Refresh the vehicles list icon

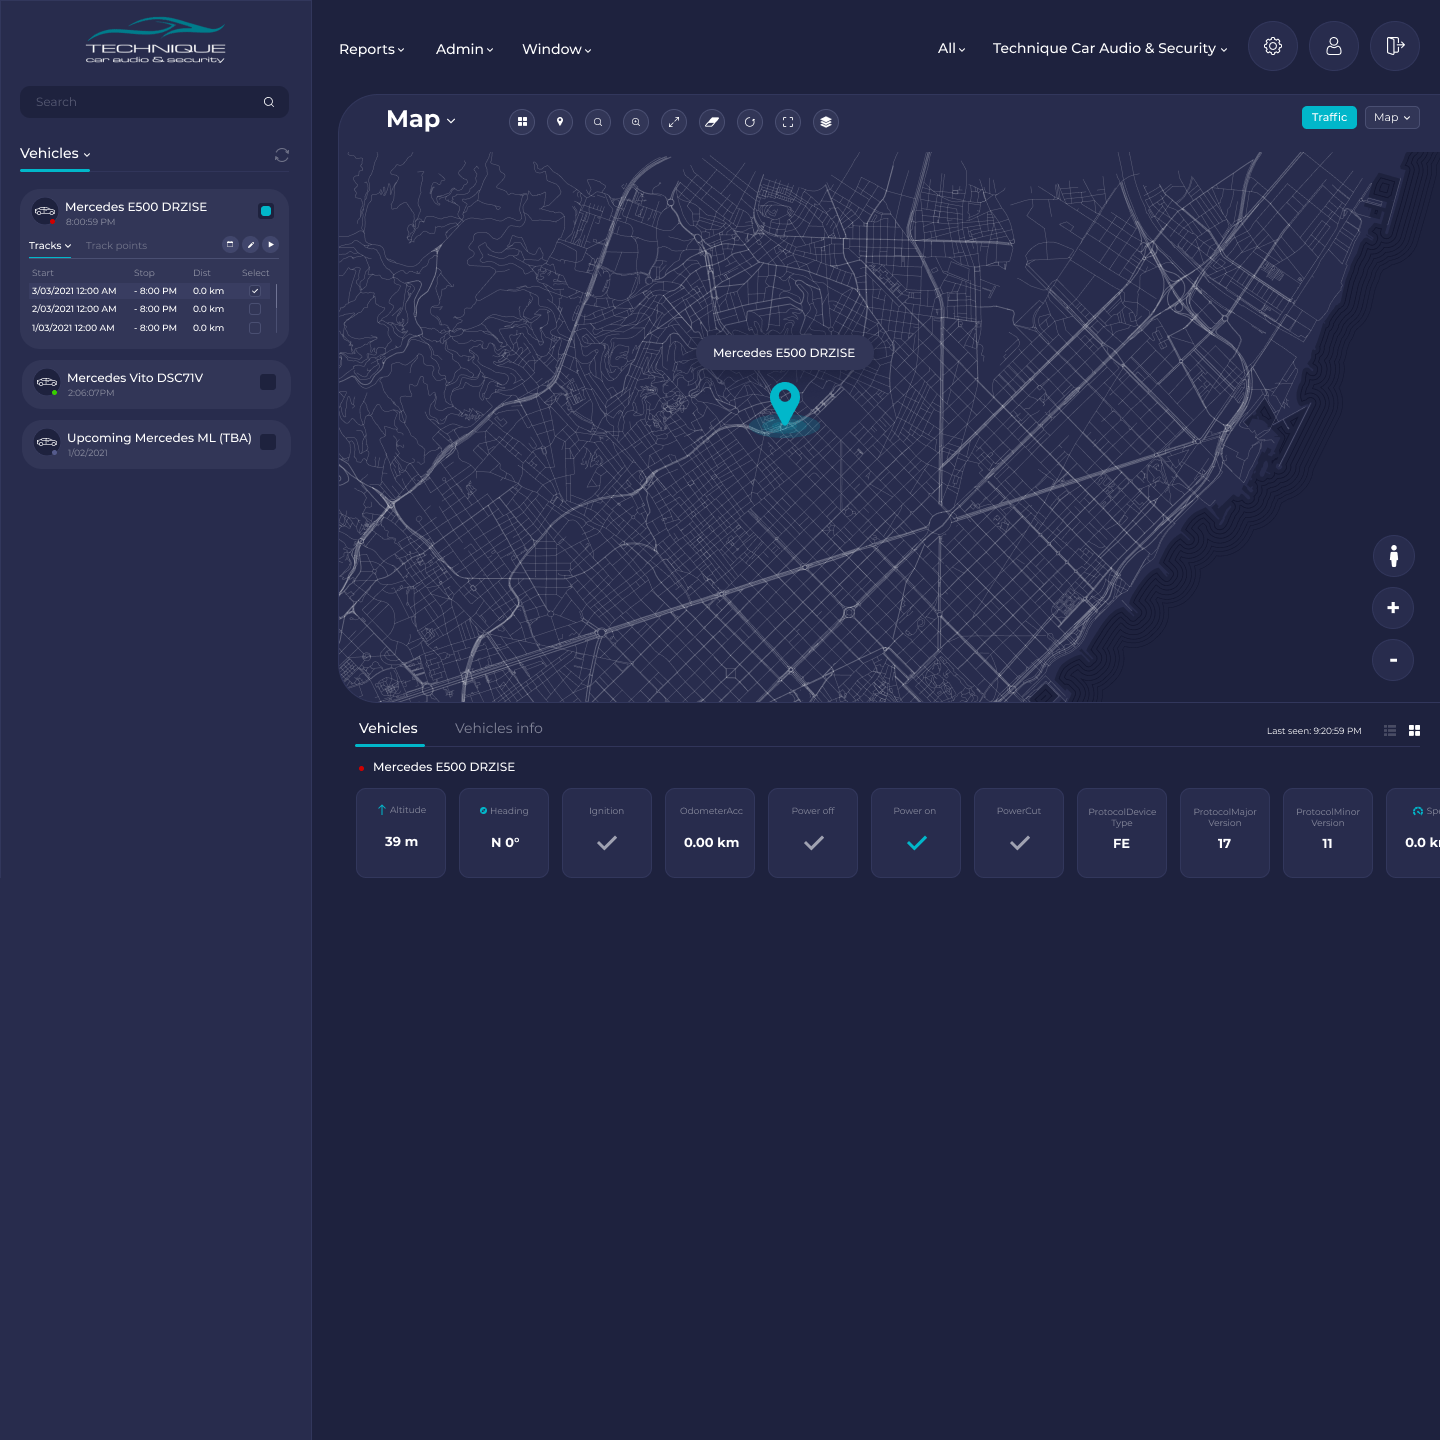[x=282, y=155]
